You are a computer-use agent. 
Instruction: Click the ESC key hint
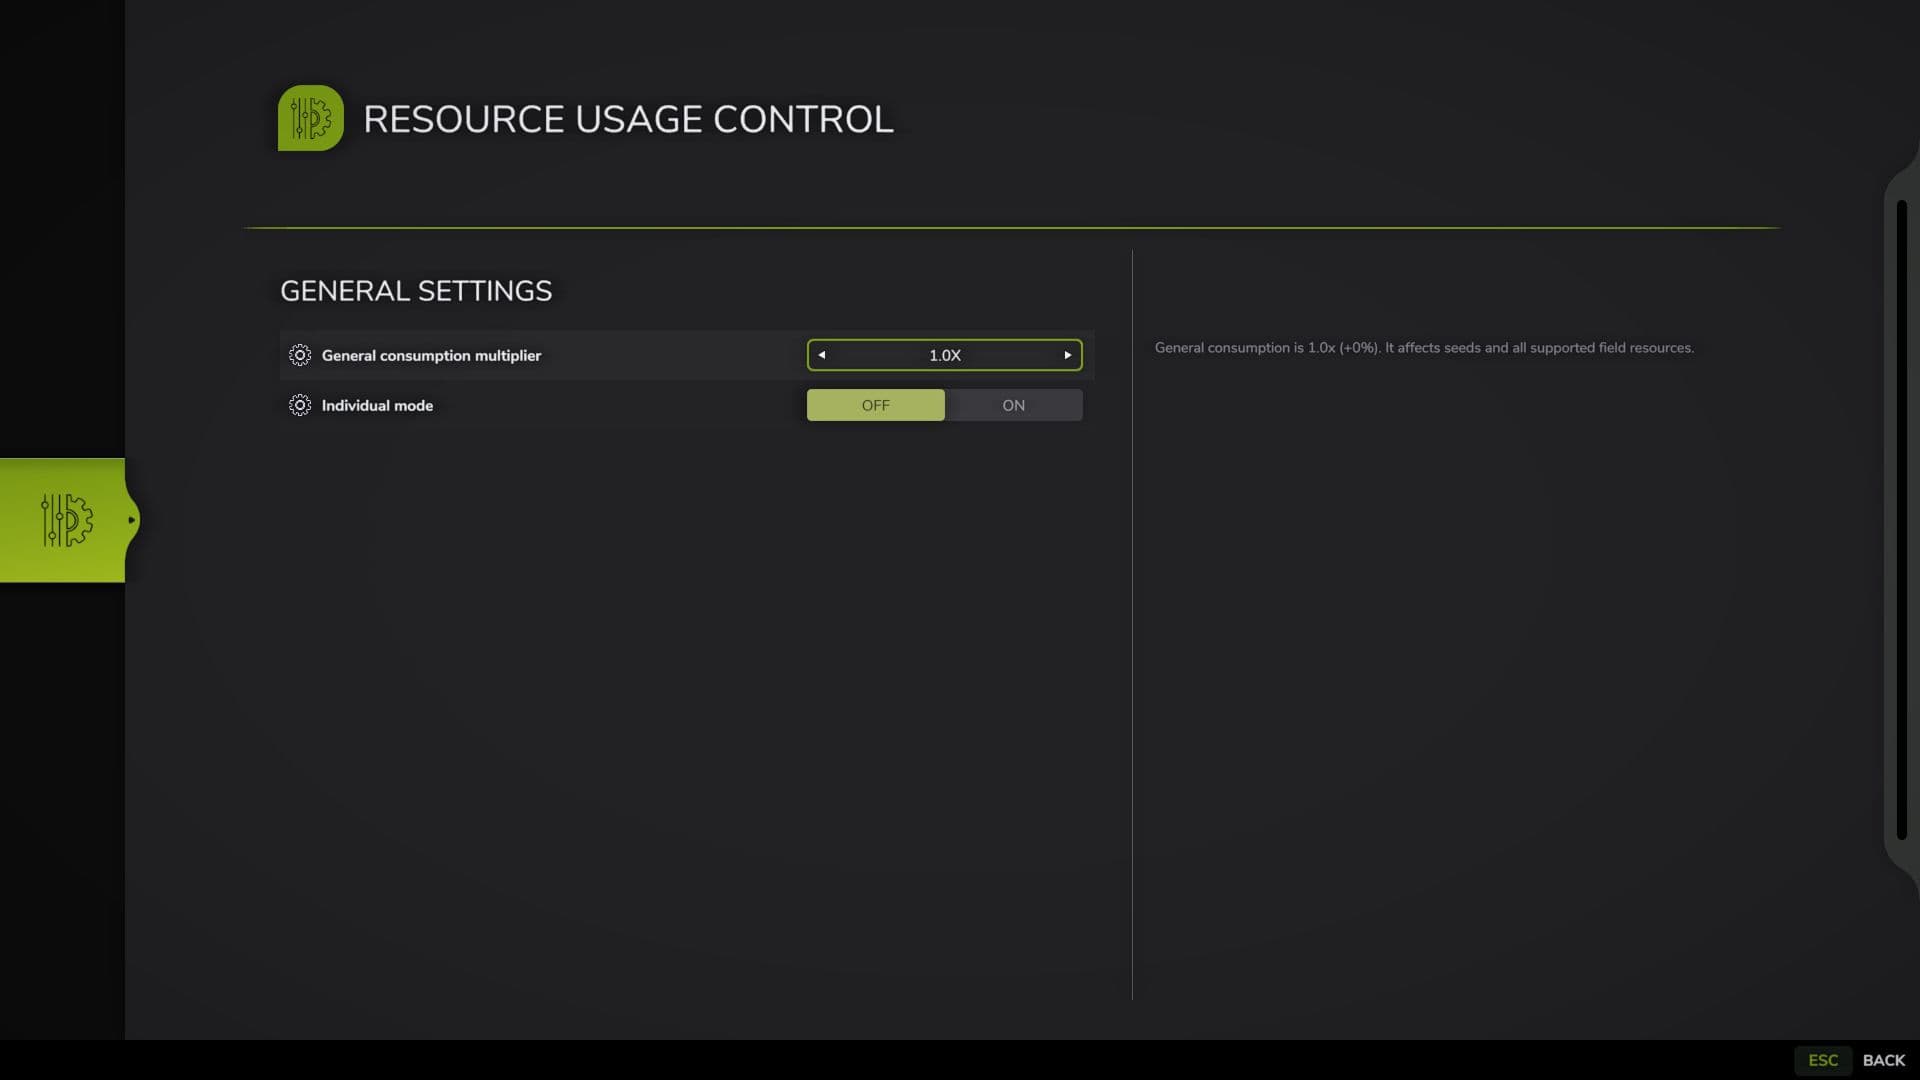click(1823, 1060)
